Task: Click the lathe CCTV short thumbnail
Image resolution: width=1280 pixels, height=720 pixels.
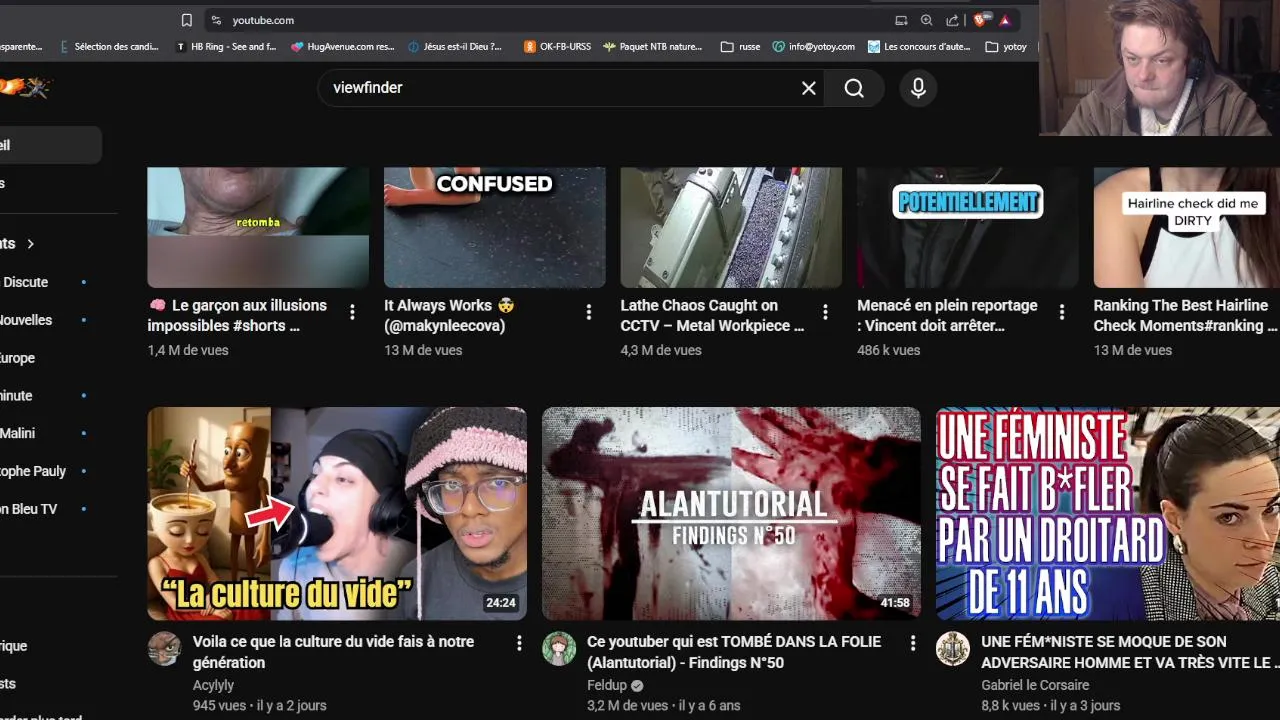Action: pos(731,227)
